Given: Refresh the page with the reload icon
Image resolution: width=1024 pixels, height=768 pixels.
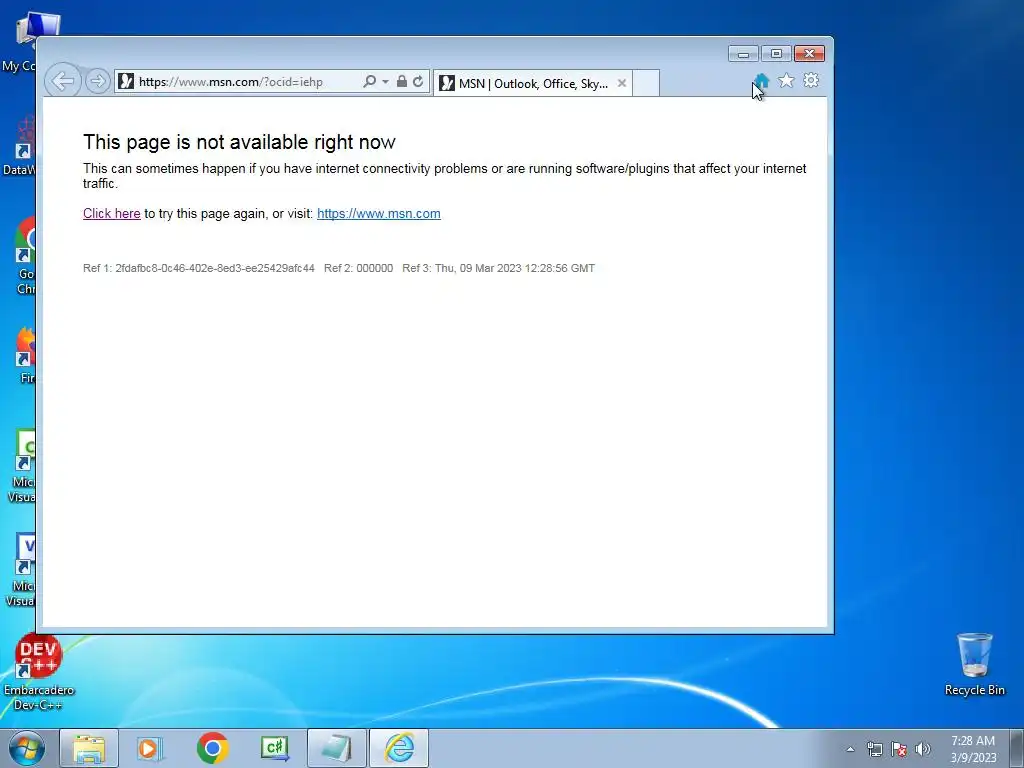Looking at the screenshot, I should 418,82.
